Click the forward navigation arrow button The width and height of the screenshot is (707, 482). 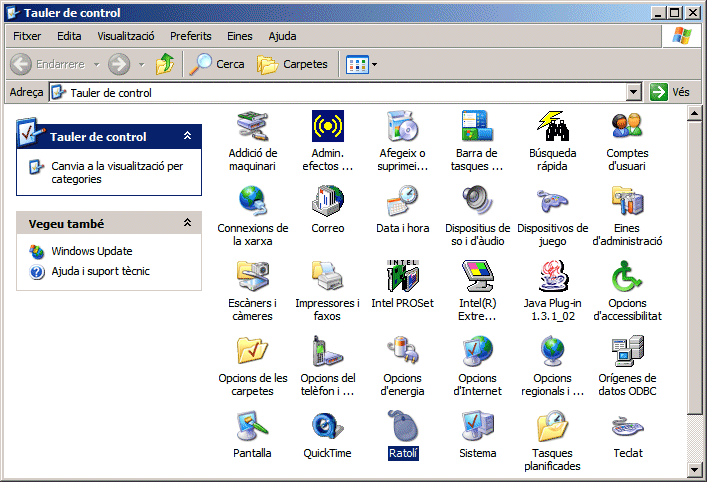click(119, 64)
